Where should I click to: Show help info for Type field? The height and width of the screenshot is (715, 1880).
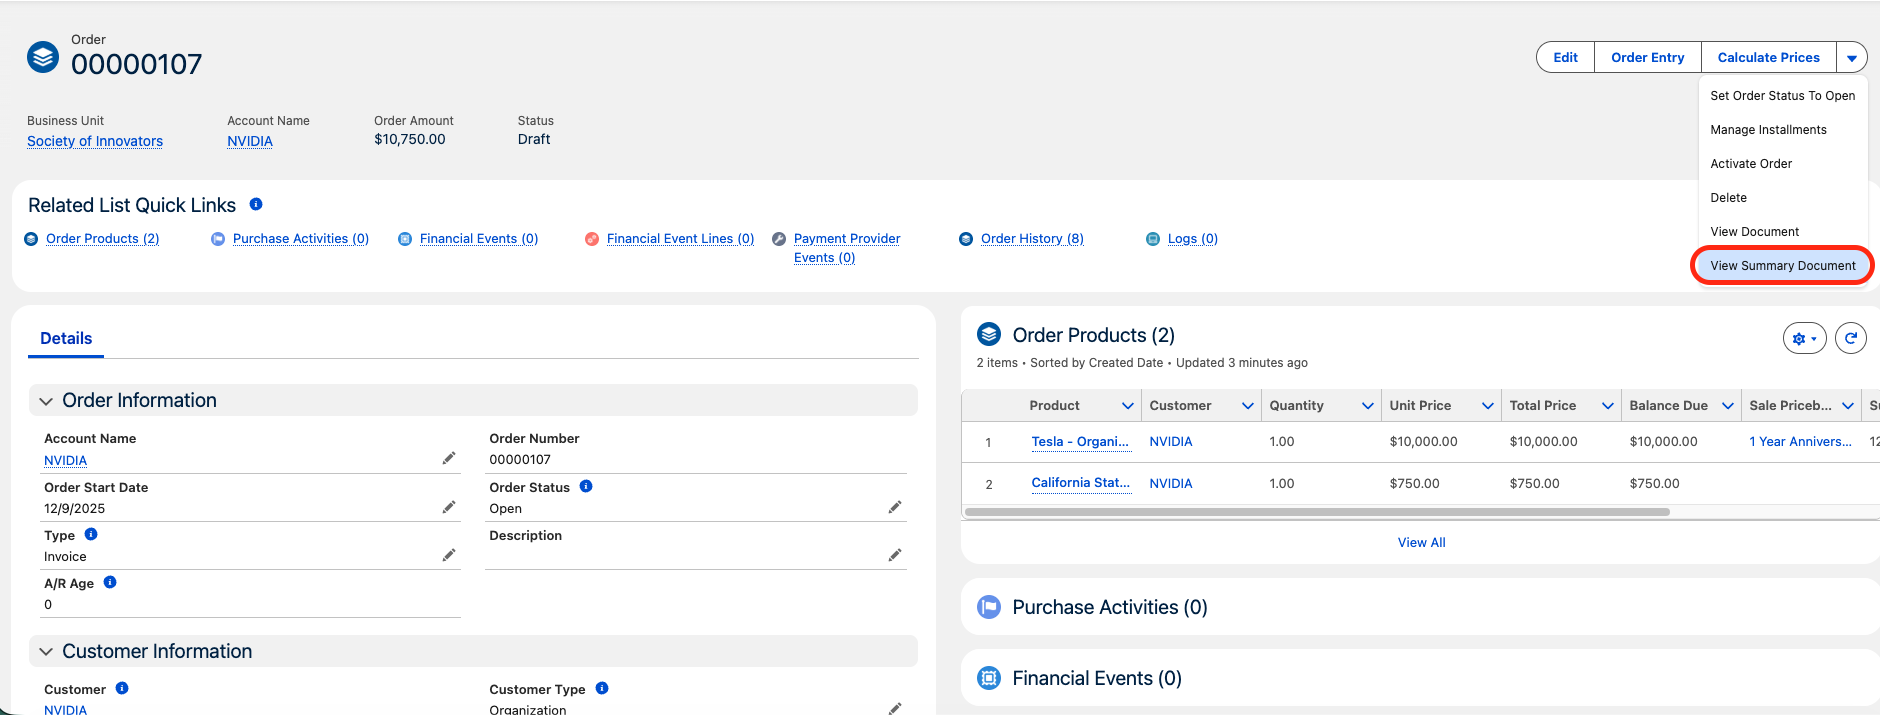pos(91,534)
